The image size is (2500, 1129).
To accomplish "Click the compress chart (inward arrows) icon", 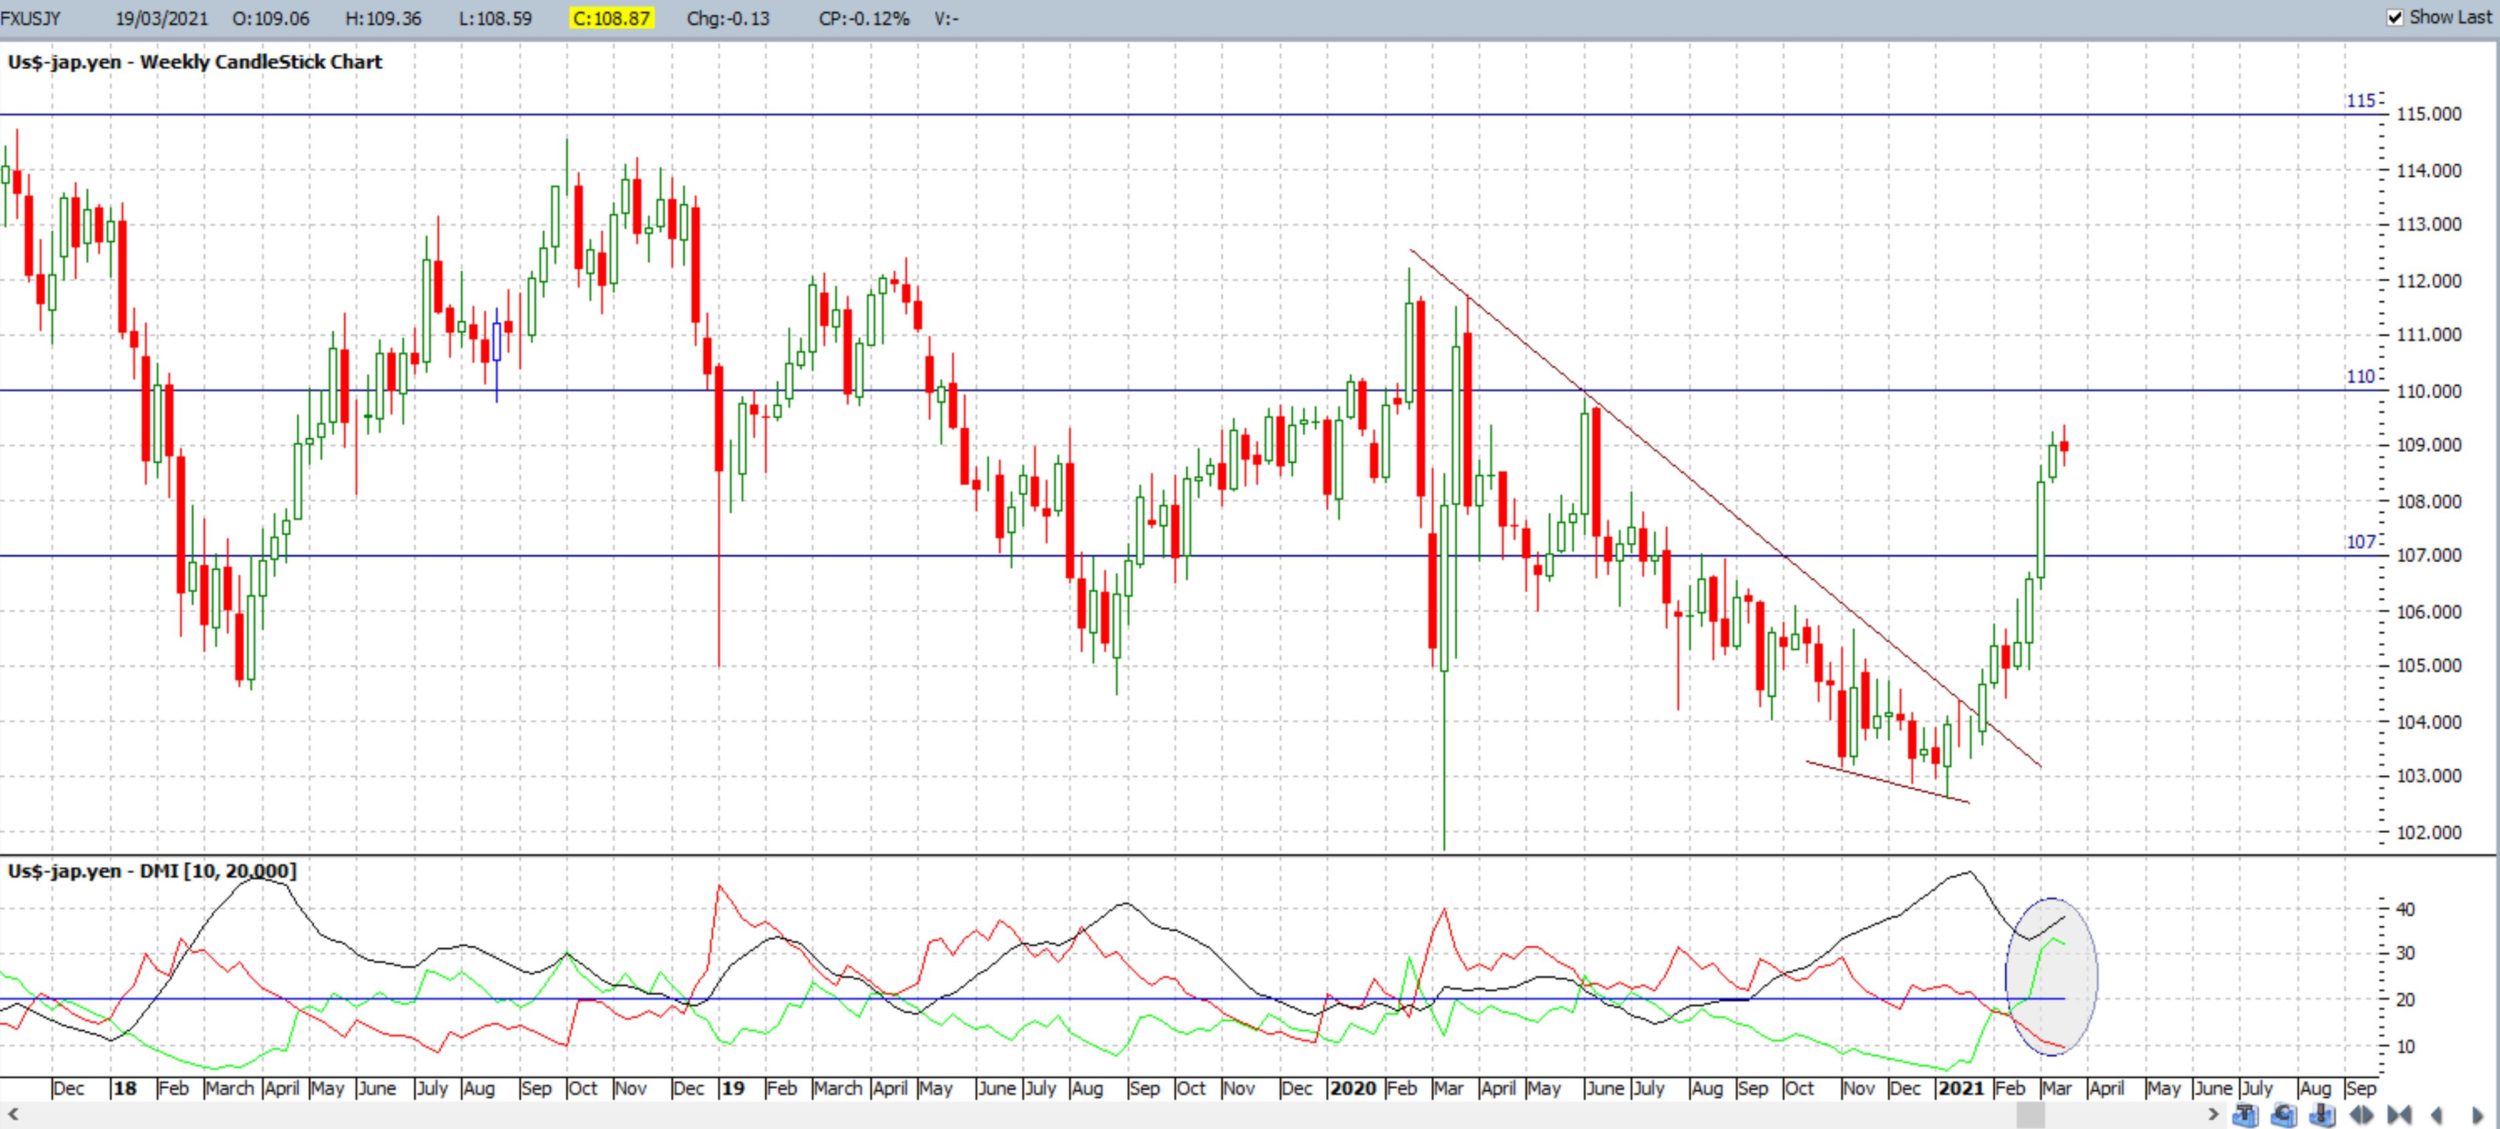I will click(x=2399, y=1114).
